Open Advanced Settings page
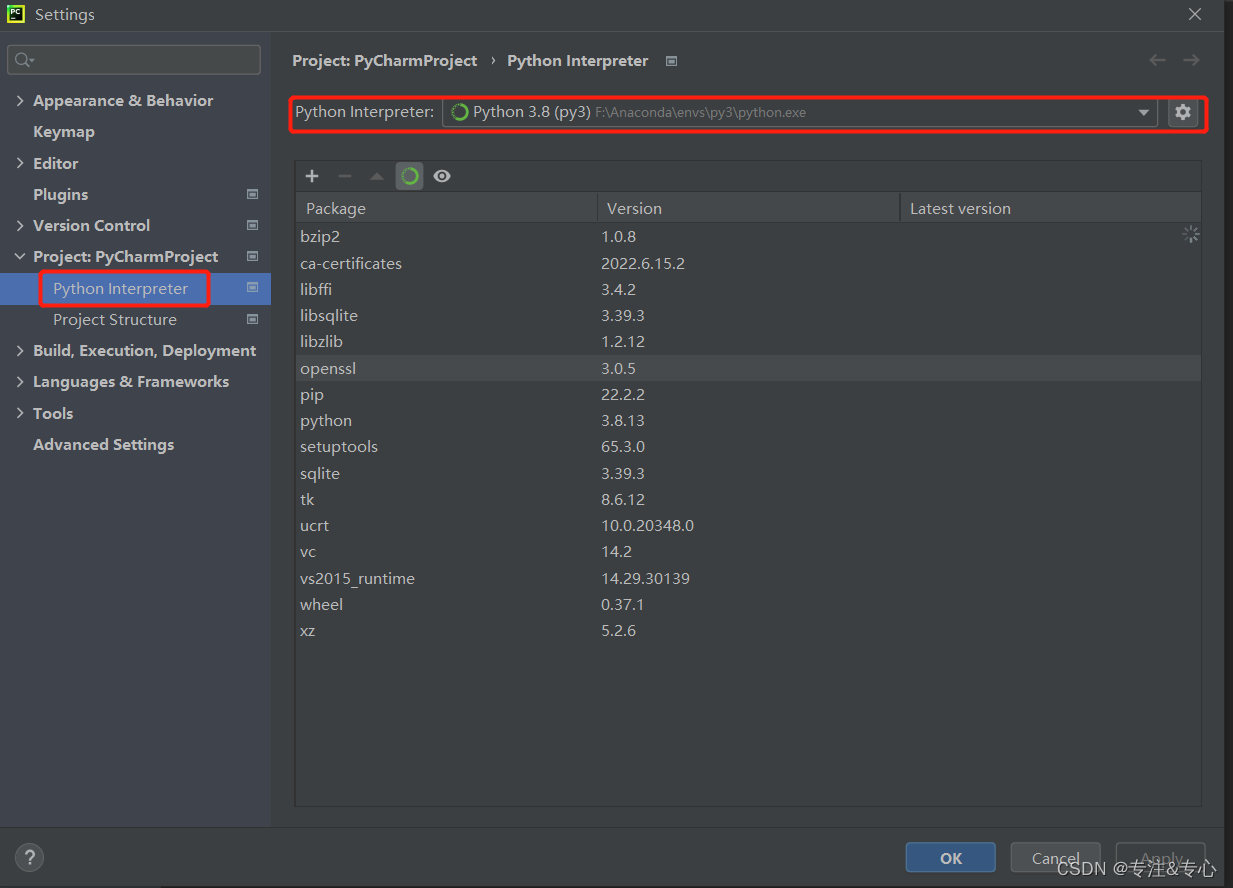This screenshot has width=1233, height=888. pyautogui.click(x=103, y=445)
